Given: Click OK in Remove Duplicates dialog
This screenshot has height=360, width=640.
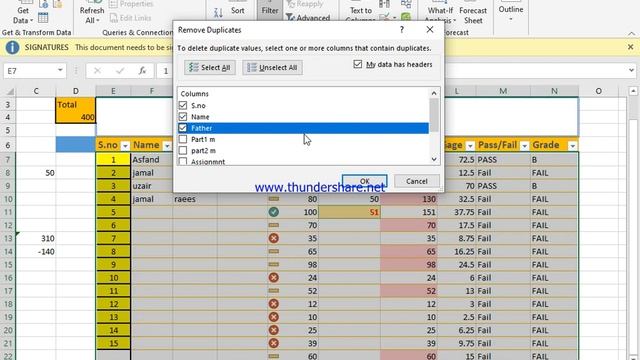Looking at the screenshot, I should coord(364,181).
